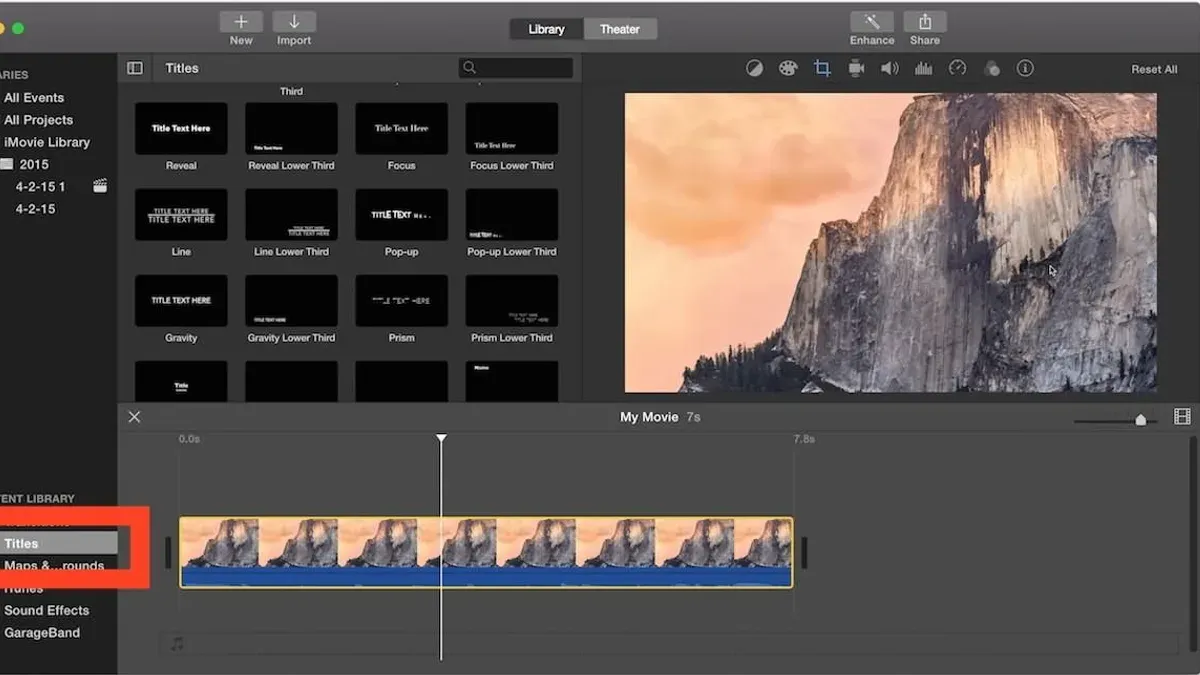Open Titles in the content library
Image resolution: width=1200 pixels, height=675 pixels.
click(59, 543)
